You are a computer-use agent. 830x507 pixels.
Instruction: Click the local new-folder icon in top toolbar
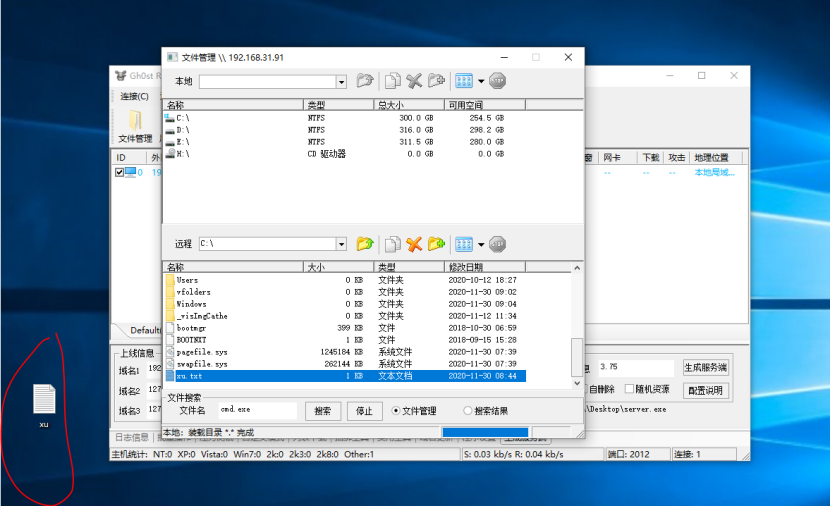(436, 81)
